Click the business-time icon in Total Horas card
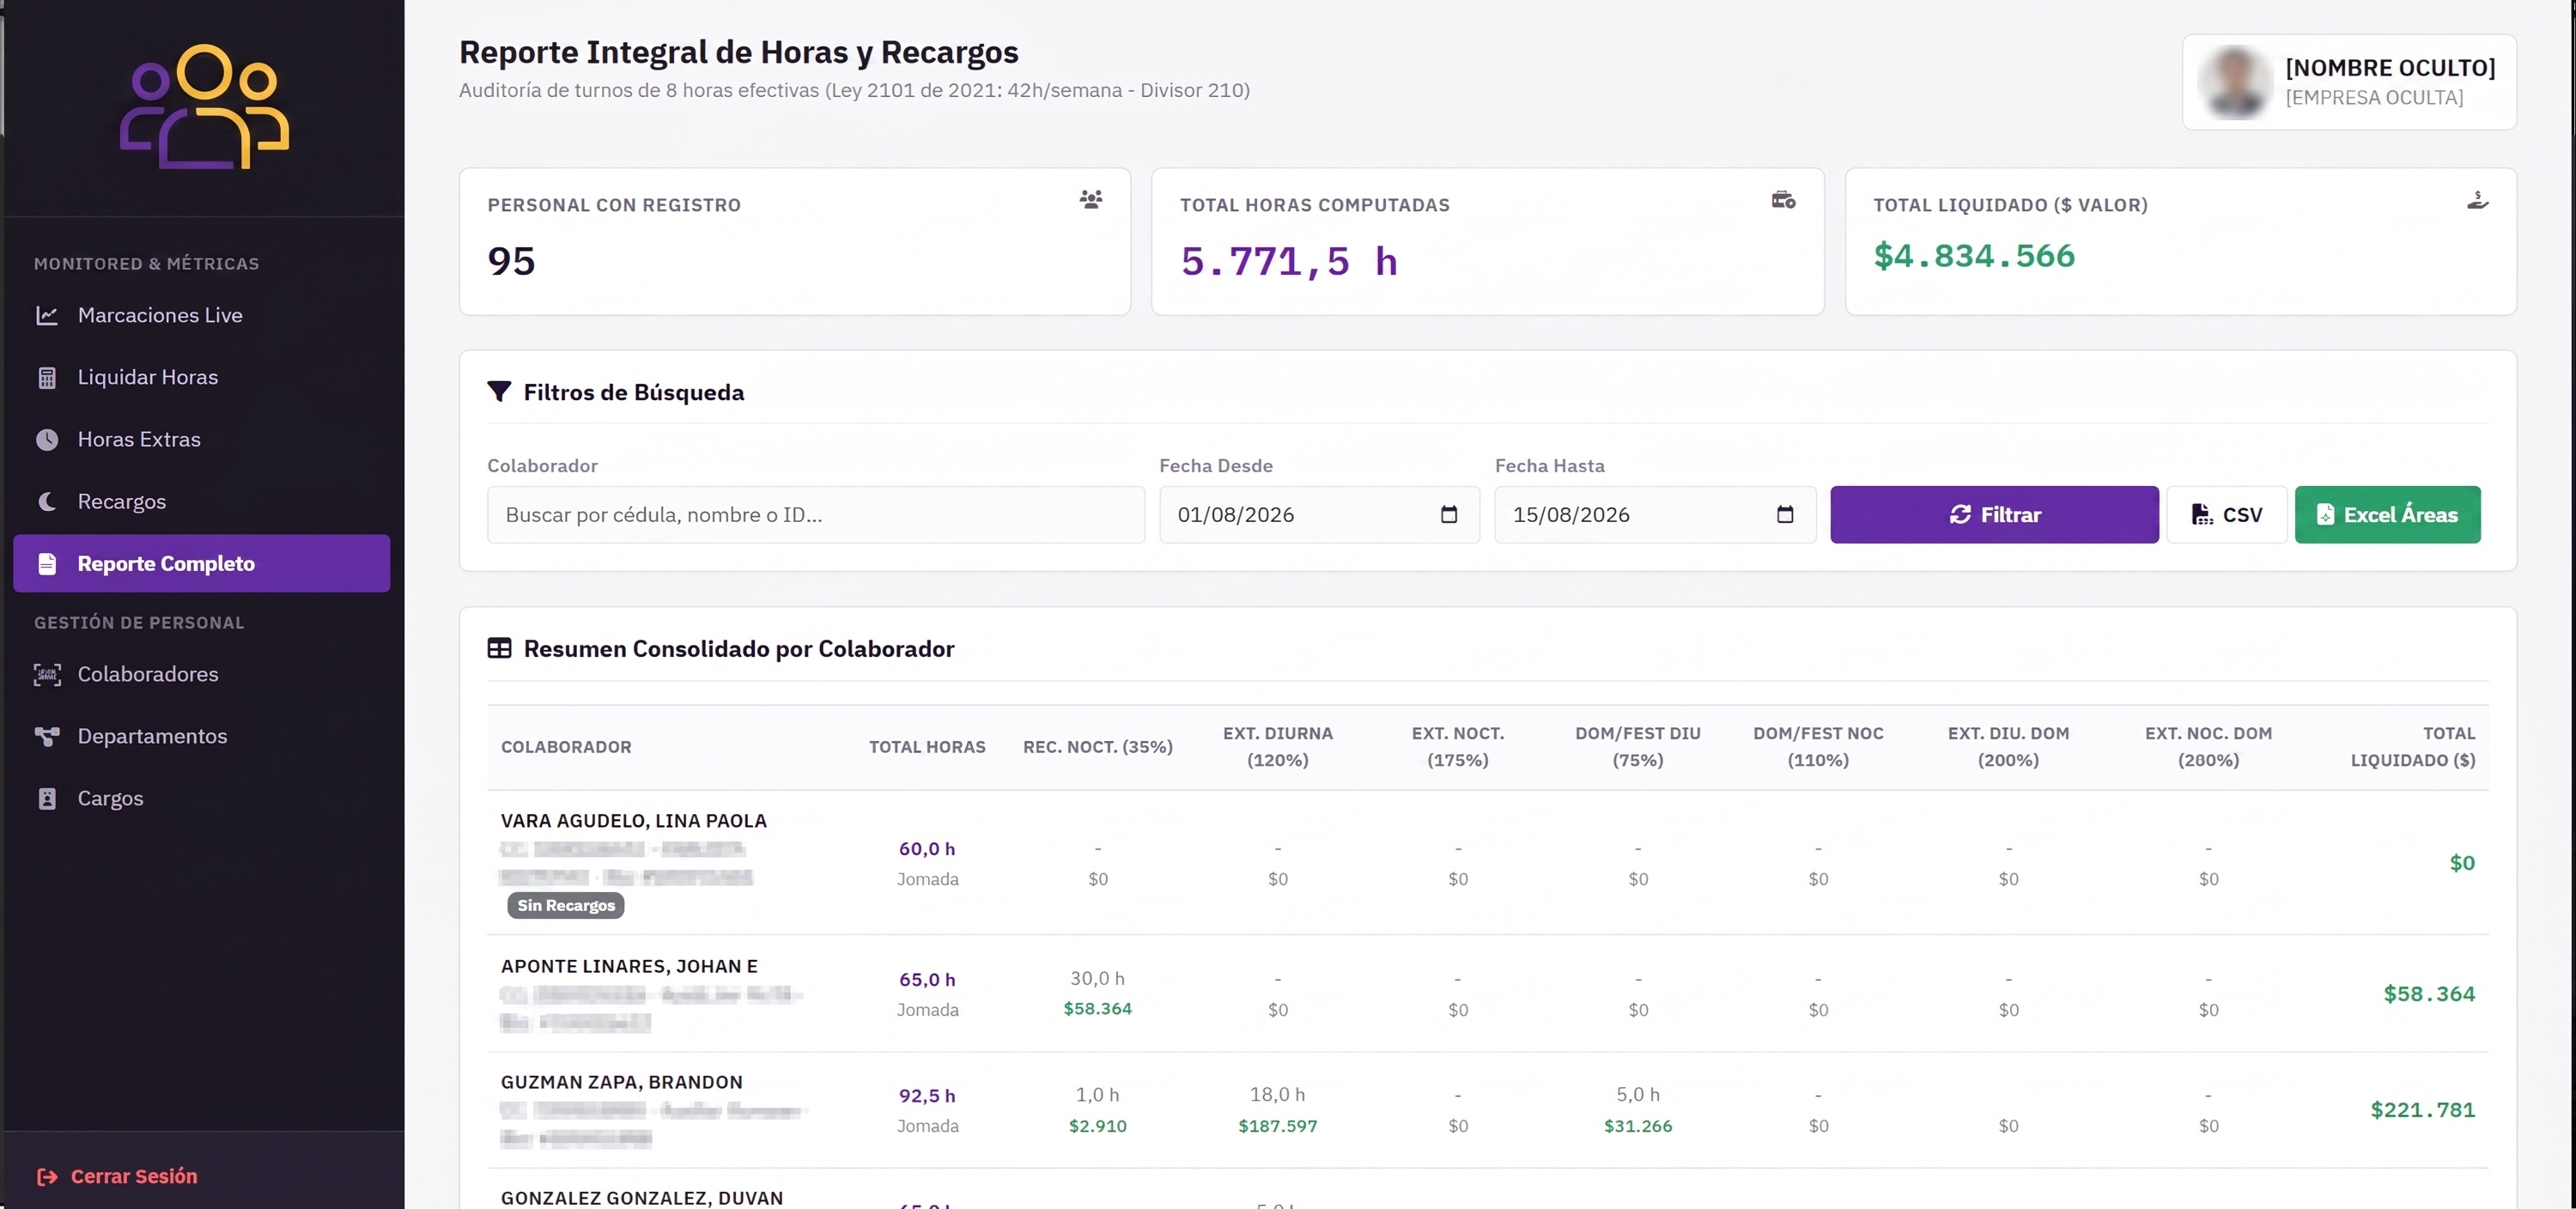This screenshot has height=1209, width=2576. tap(1784, 200)
